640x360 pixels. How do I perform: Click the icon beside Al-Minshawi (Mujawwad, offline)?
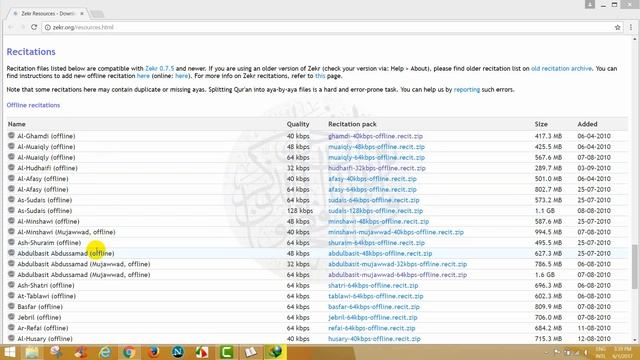(x=11, y=231)
